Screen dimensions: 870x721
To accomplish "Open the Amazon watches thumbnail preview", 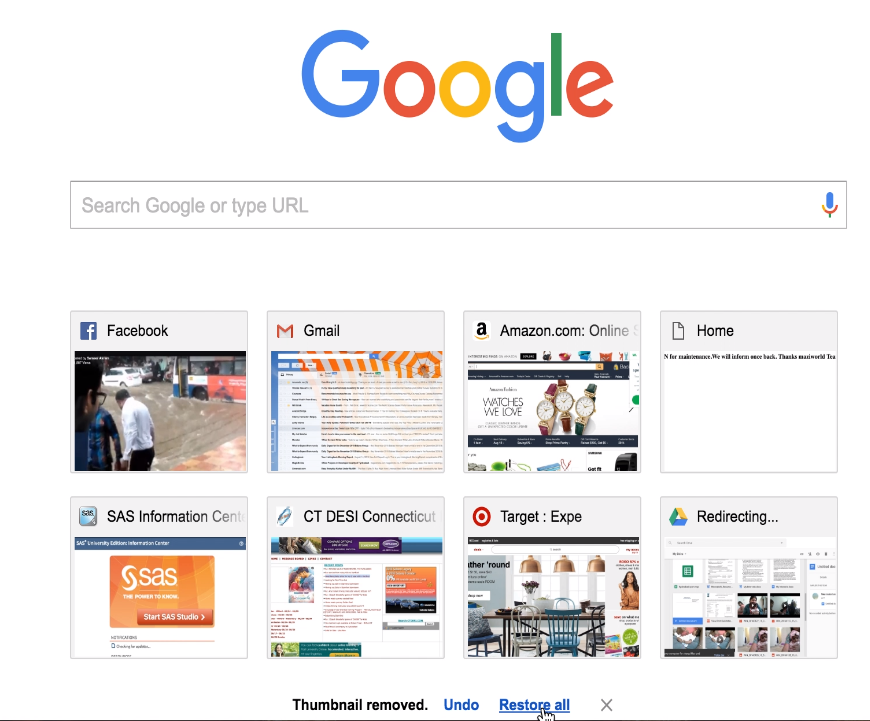I will click(553, 411).
